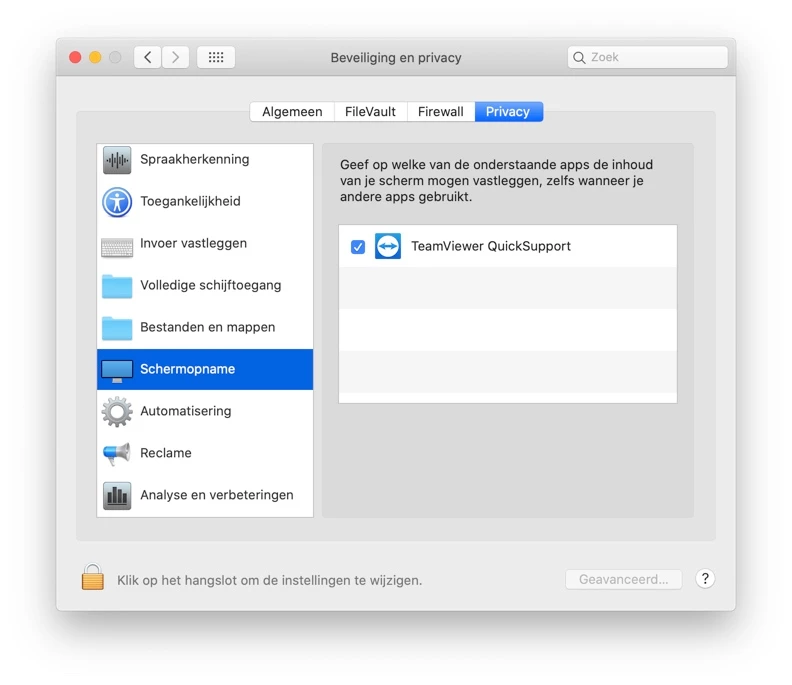The height and width of the screenshot is (685, 792).
Task: Open the FileVault tab
Action: [370, 112]
